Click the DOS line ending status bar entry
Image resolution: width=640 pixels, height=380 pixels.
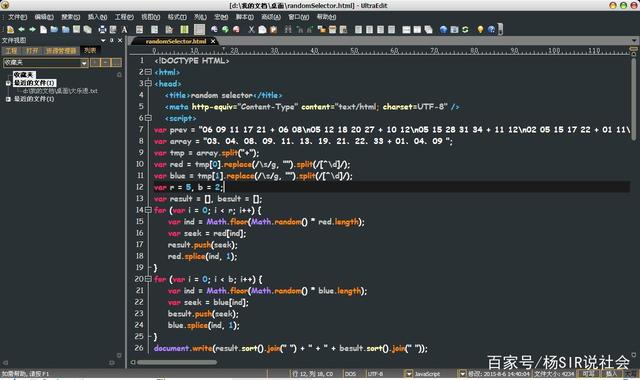coord(350,373)
